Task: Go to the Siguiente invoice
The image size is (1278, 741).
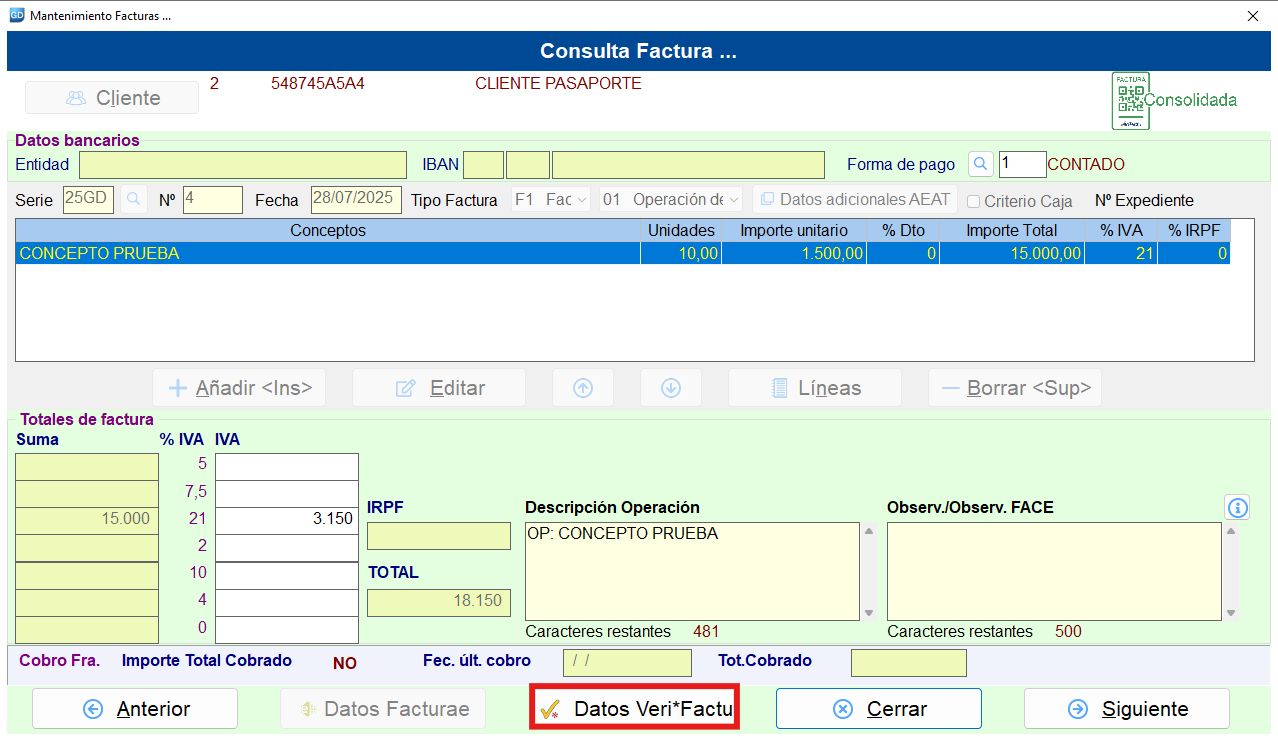Action: tap(1127, 709)
